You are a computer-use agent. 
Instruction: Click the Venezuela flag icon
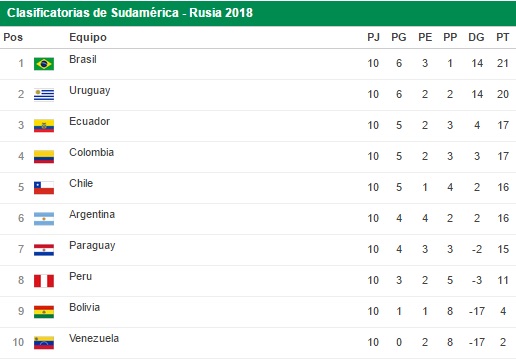(44, 343)
